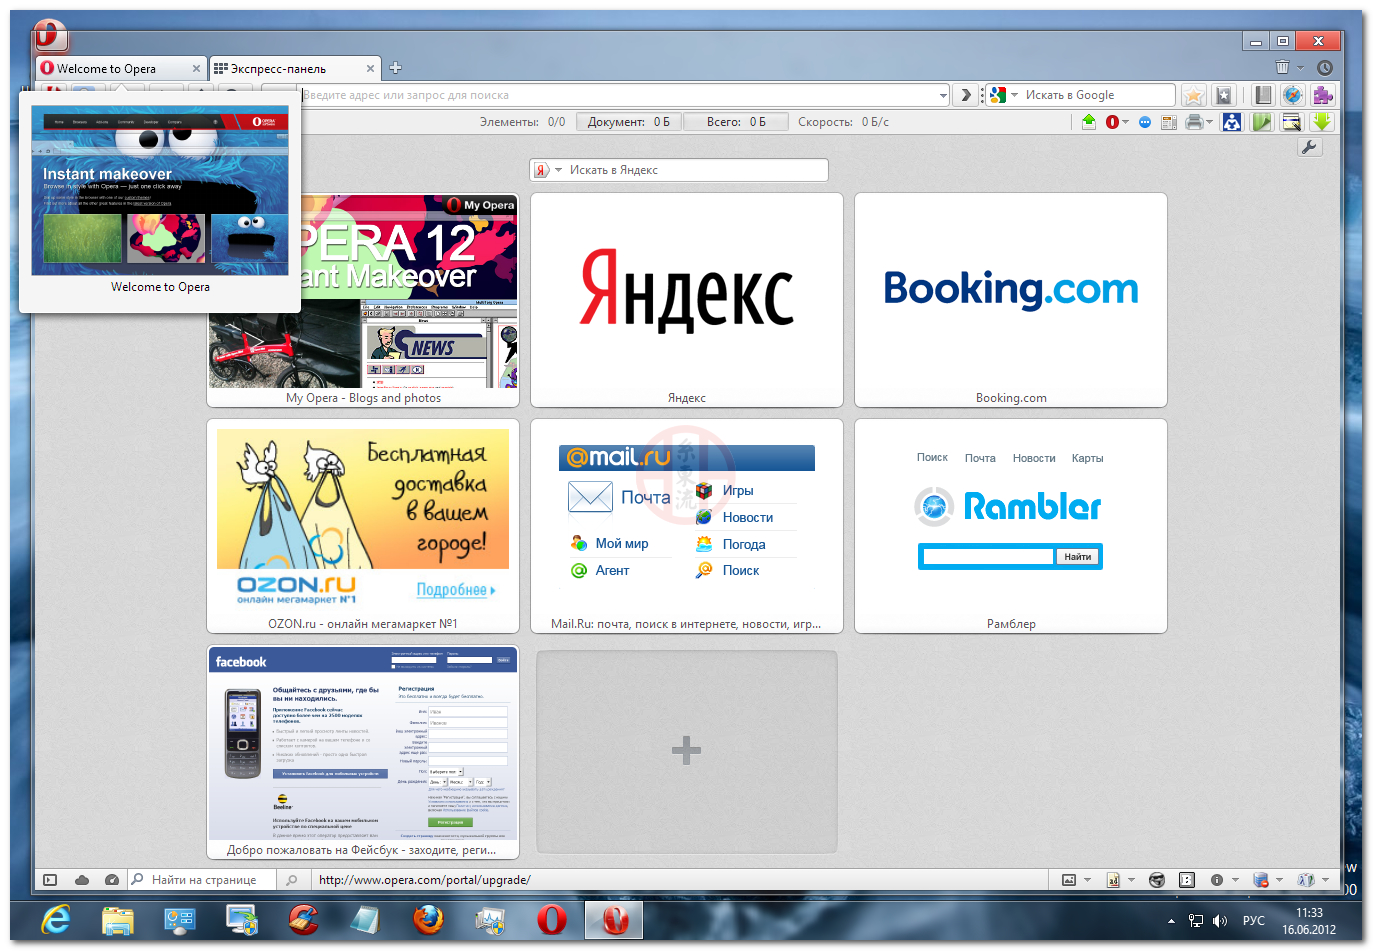Click РУС language indicator in tray
Screen dimensions: 1373x951
point(1253,921)
